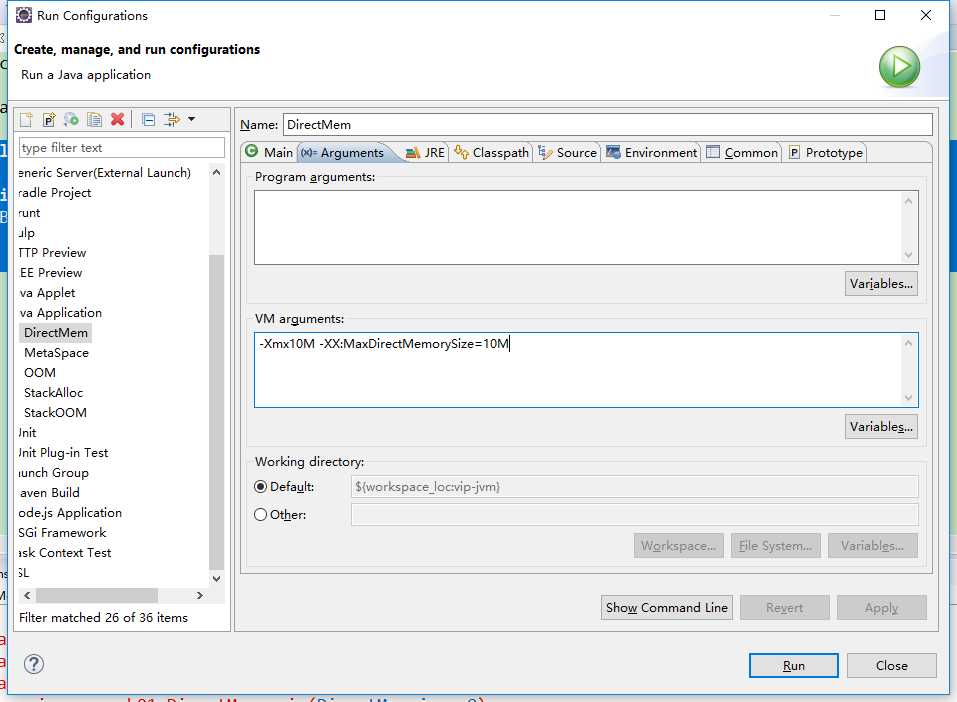Select MetaSpace configuration in the tree
Image resolution: width=957 pixels, height=702 pixels.
point(56,353)
